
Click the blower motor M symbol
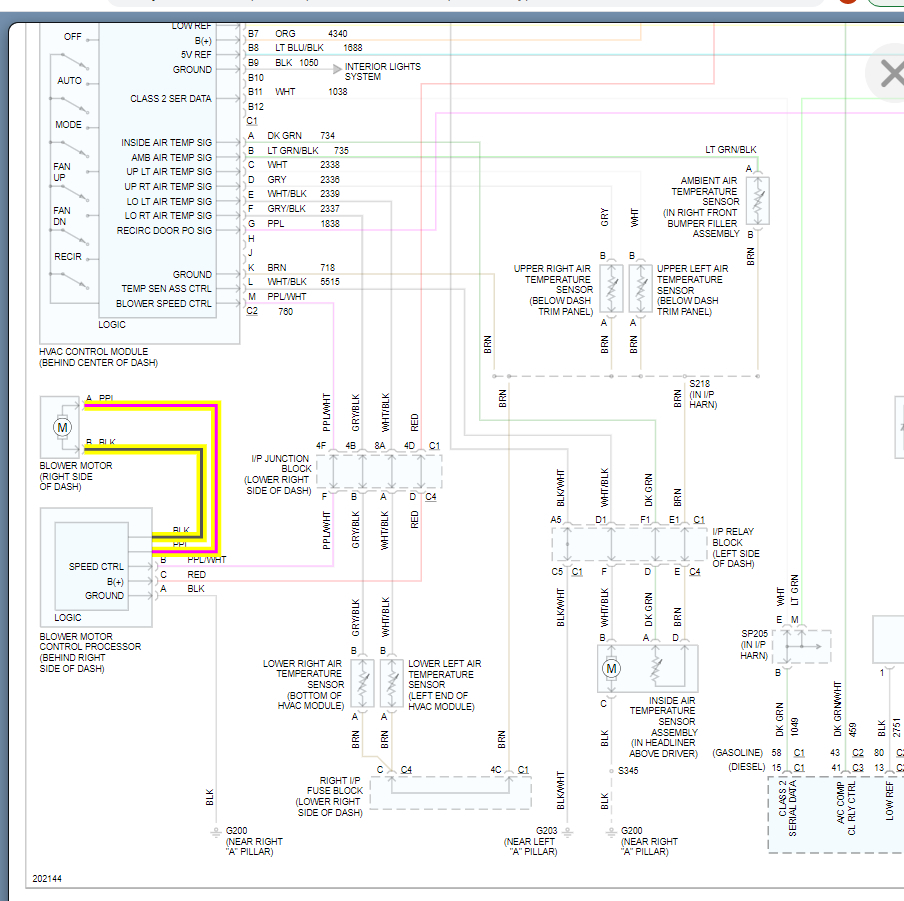62,427
